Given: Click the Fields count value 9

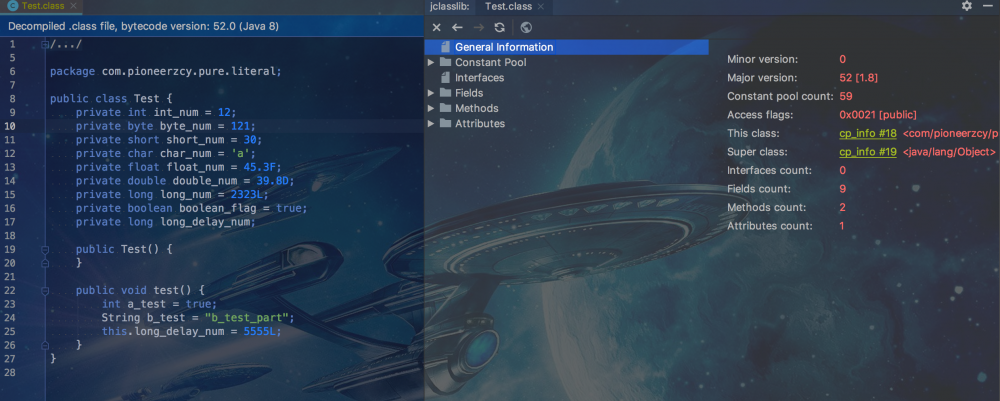Looking at the screenshot, I should (x=842, y=189).
